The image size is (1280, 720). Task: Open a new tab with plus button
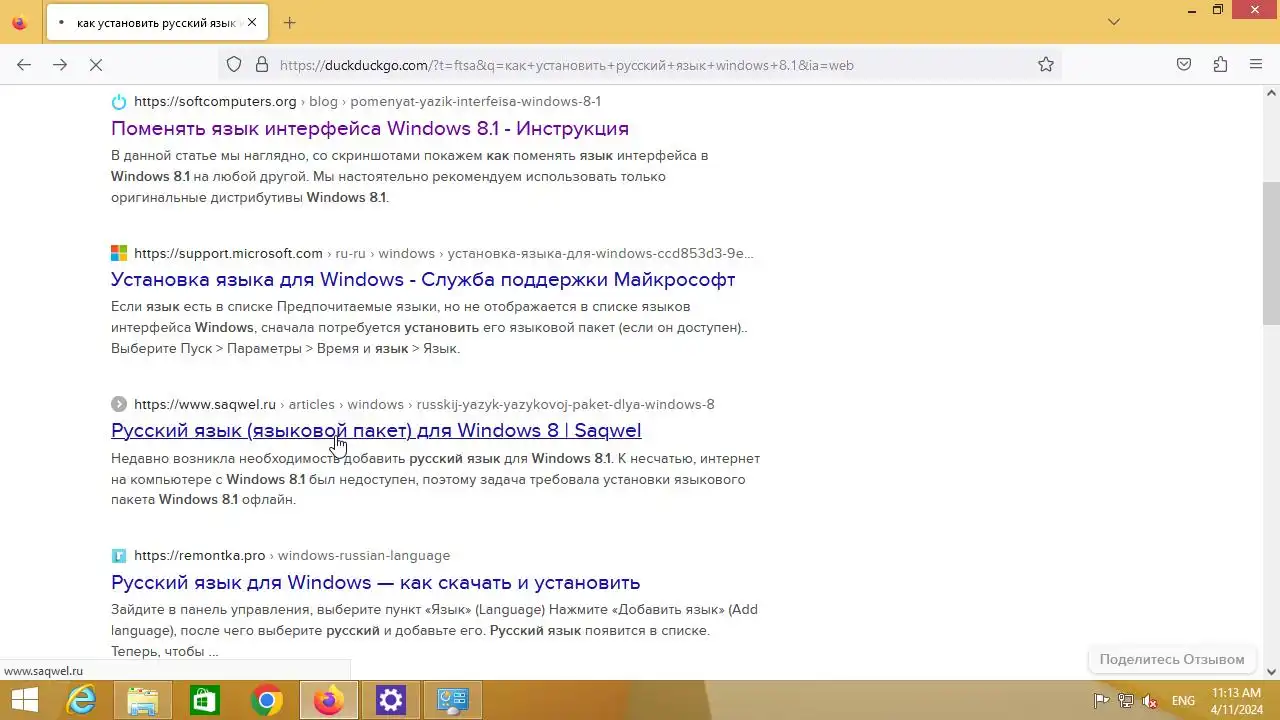289,22
